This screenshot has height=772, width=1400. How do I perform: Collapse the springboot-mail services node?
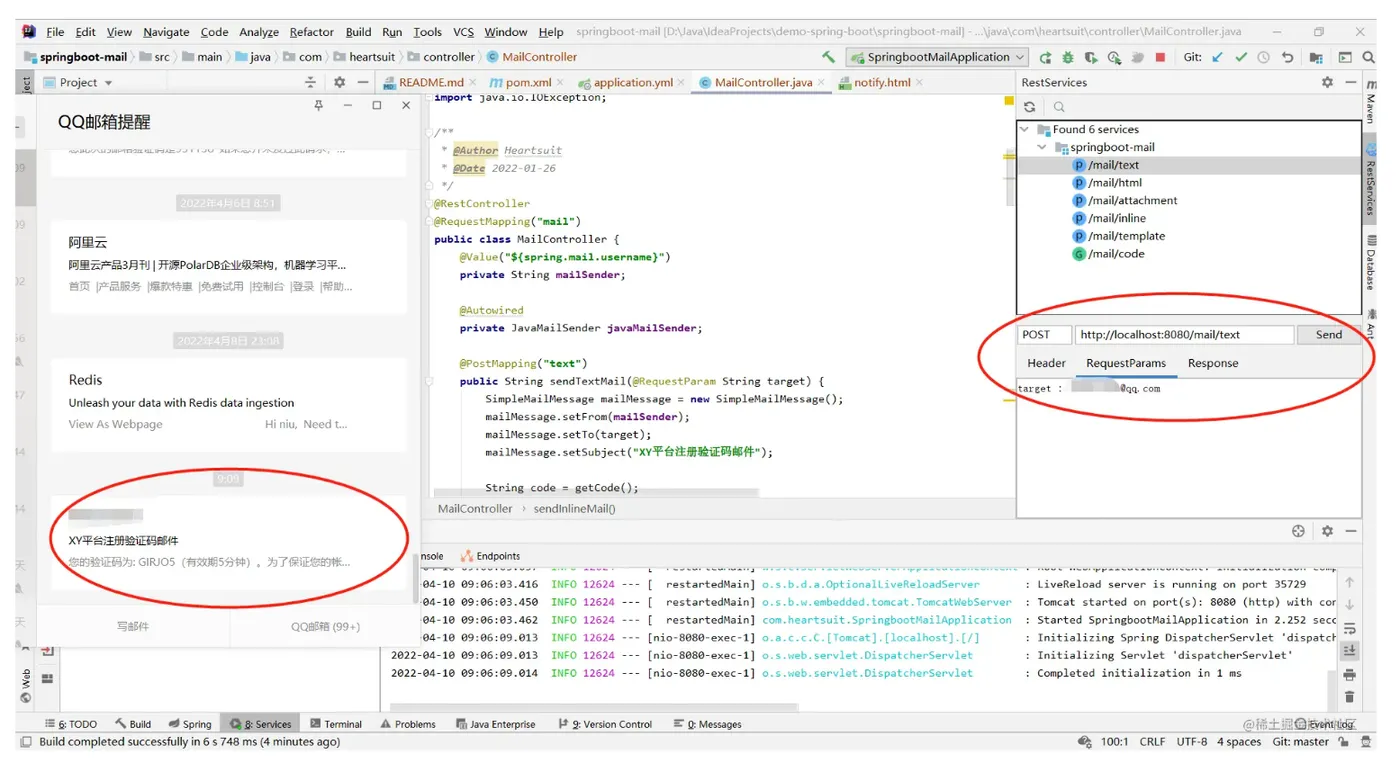tap(1043, 147)
